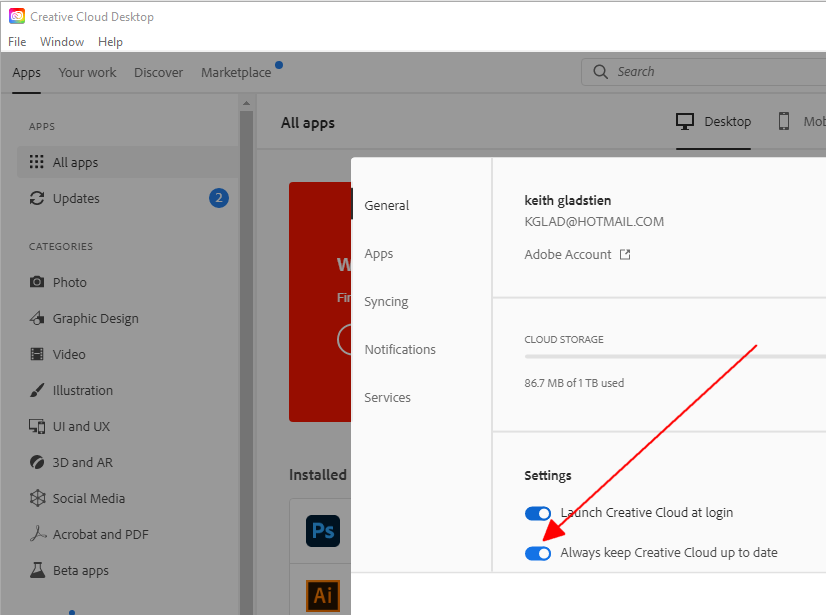Click the Photoshop app icon
Viewport: 826px width, 615px height.
point(322,531)
